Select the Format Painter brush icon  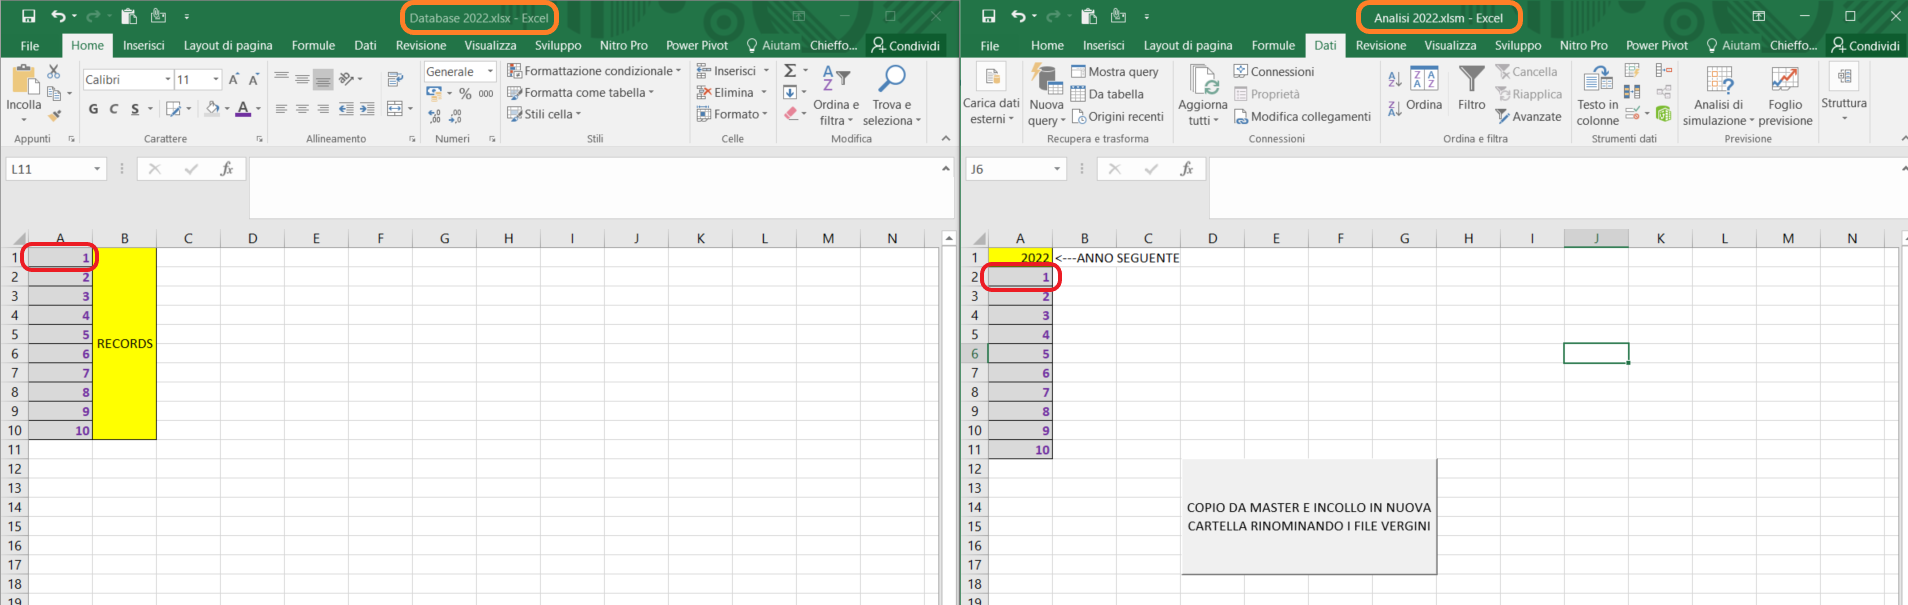click(55, 115)
